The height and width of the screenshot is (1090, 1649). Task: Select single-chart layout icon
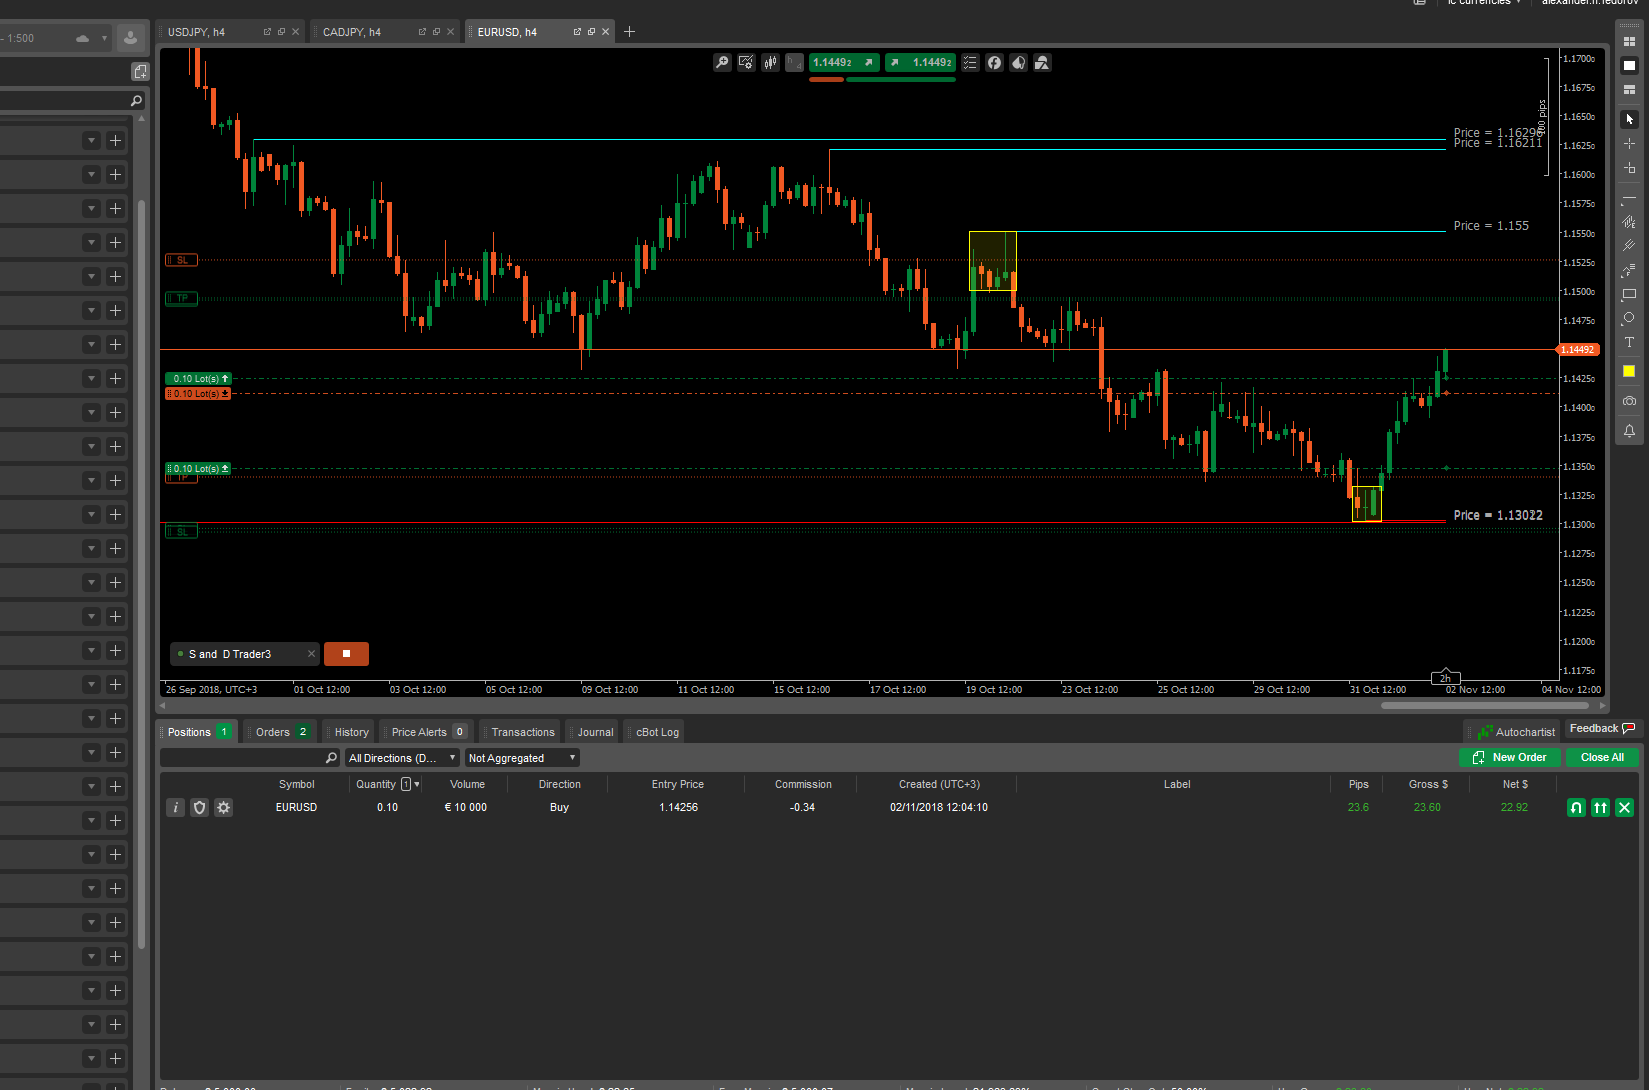point(1629,66)
